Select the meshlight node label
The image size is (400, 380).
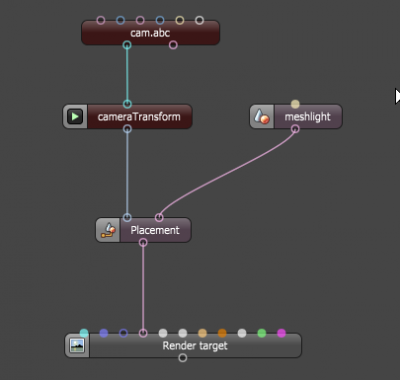308,117
